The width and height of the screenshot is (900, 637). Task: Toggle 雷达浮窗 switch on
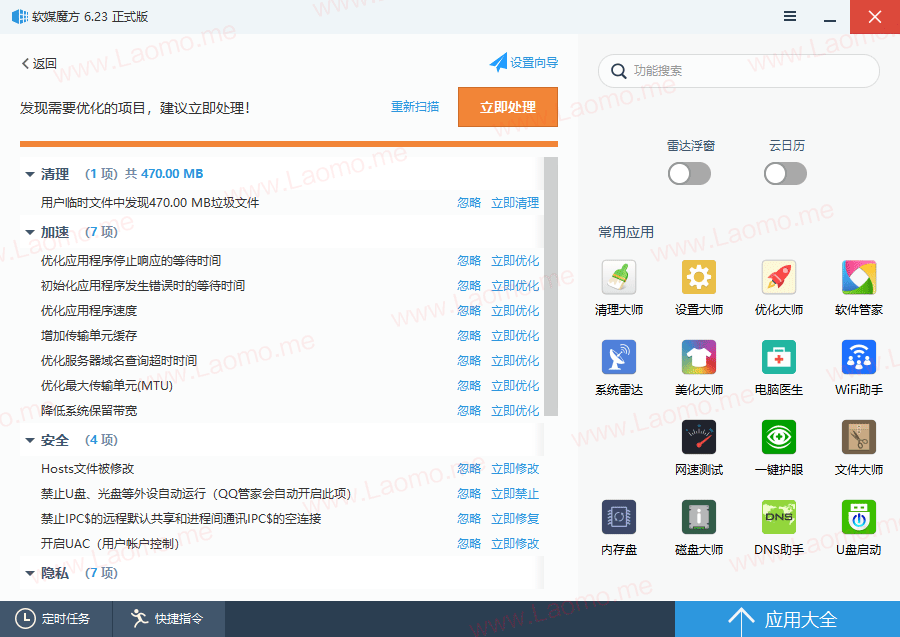(689, 174)
